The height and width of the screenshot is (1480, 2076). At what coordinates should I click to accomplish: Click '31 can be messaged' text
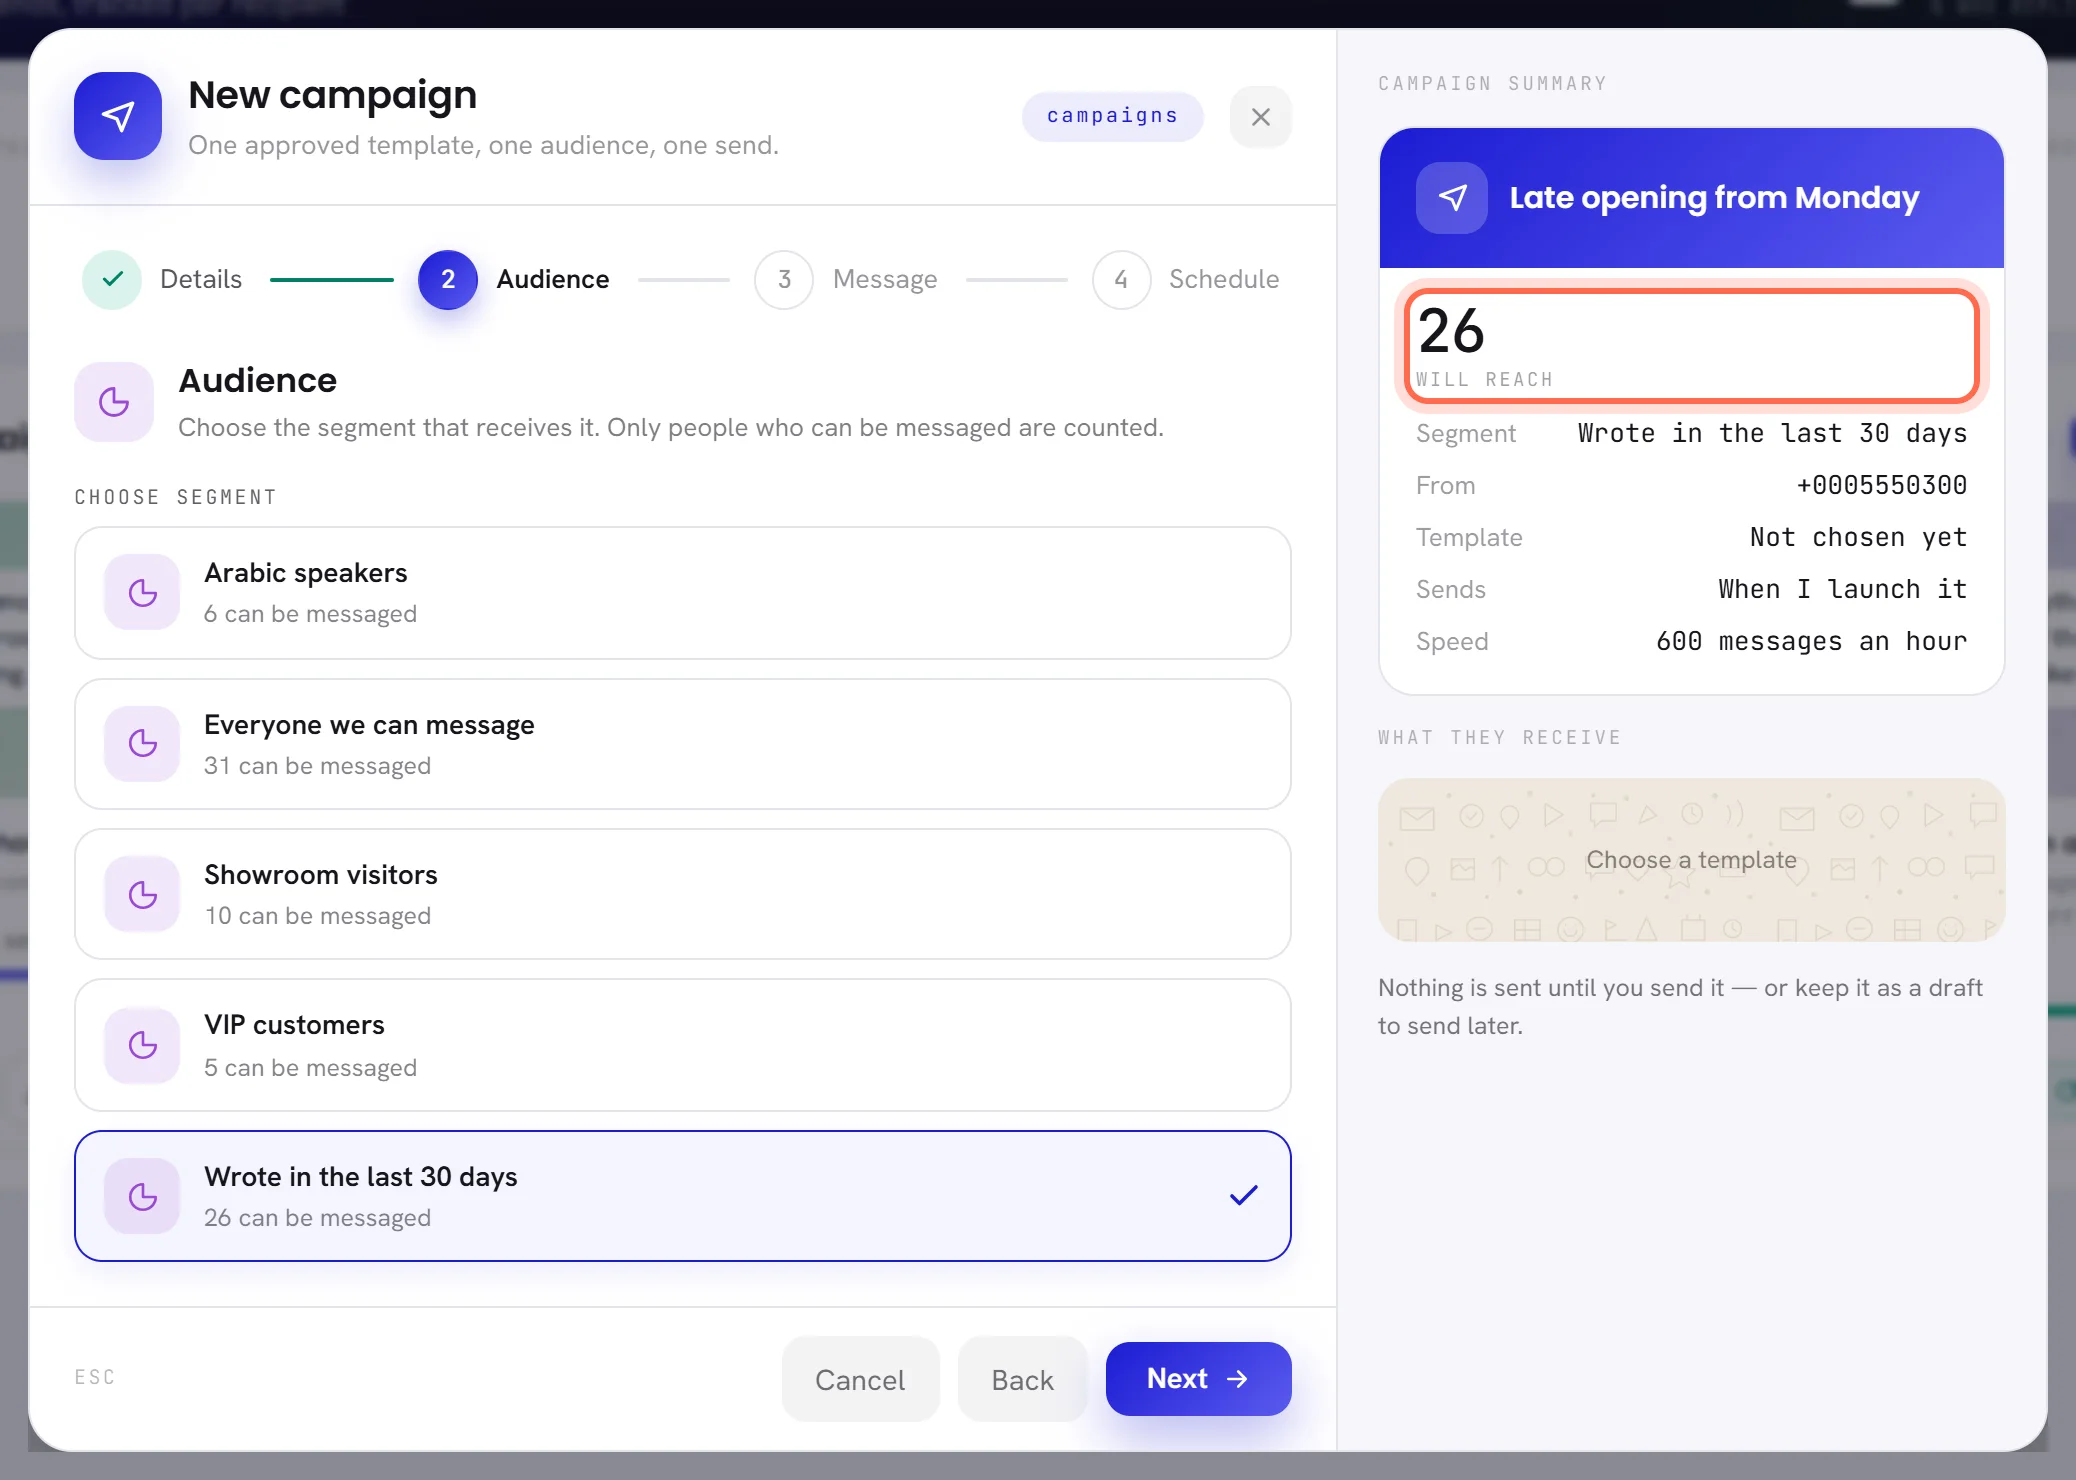pos(317,766)
